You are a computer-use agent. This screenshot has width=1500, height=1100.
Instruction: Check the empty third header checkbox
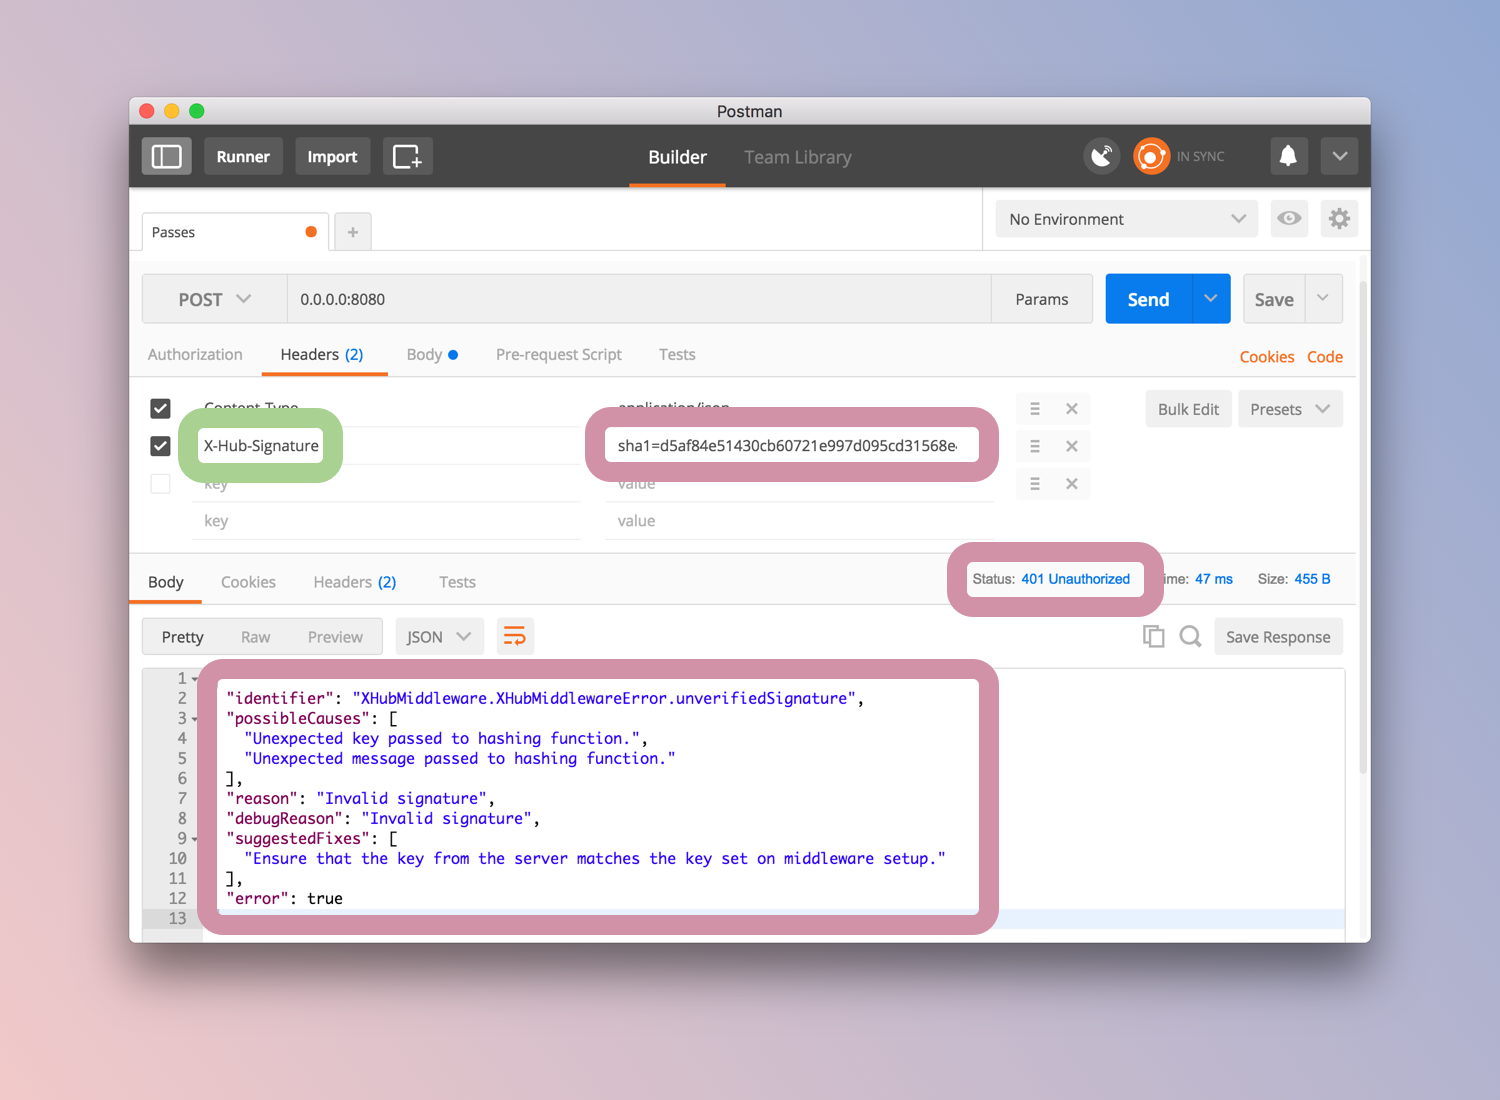[160, 484]
